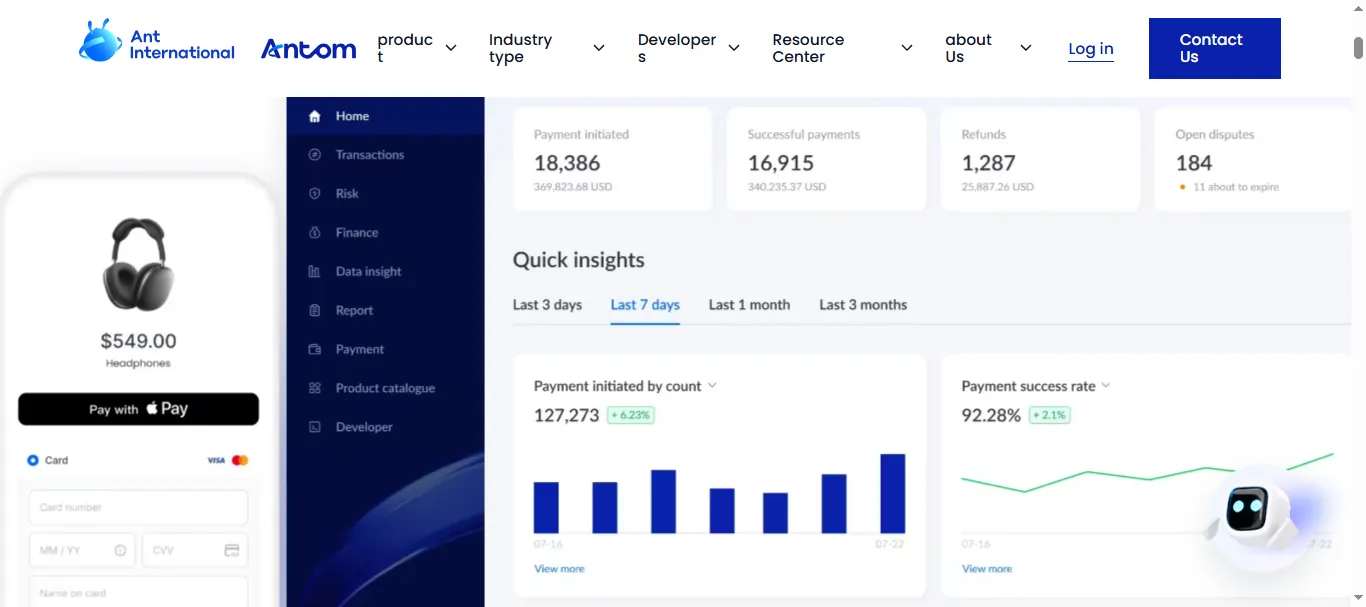Screen dimensions: 1366x607
Task: Click the Payment initiated 18,386 card
Action: (x=612, y=160)
